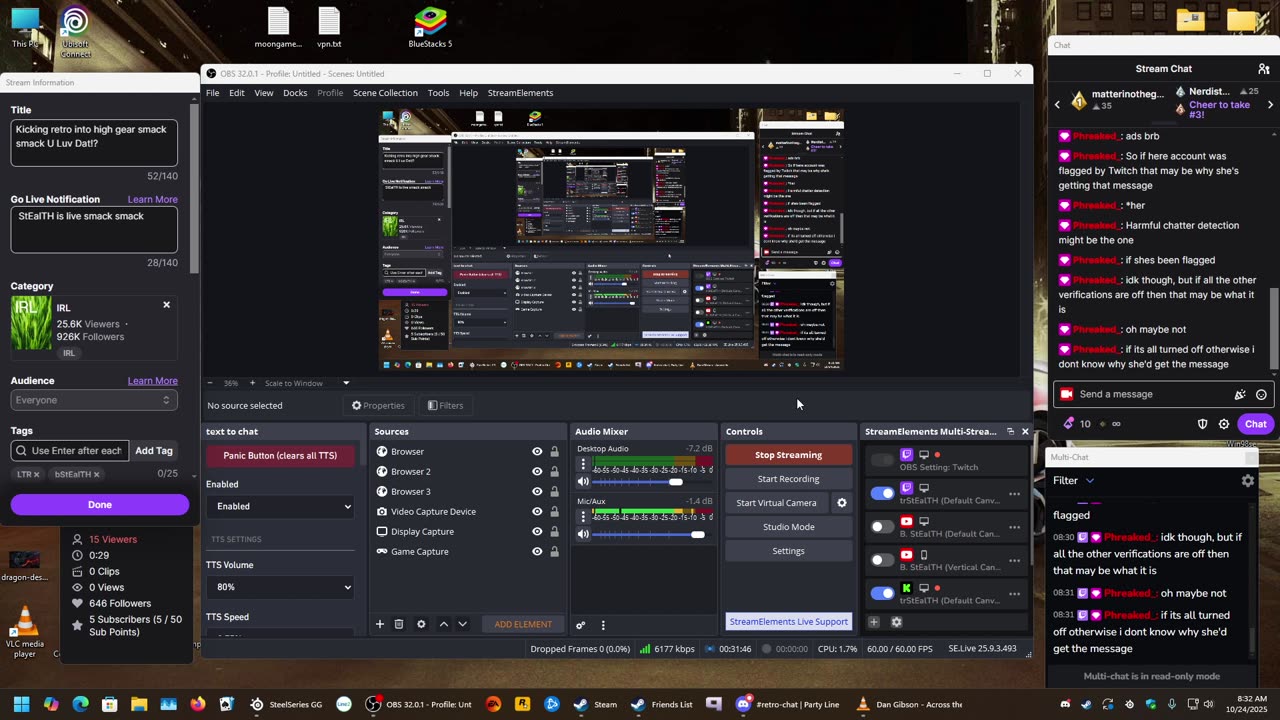Open Firefox from the taskbar
Image resolution: width=1280 pixels, height=720 pixels.
198,704
